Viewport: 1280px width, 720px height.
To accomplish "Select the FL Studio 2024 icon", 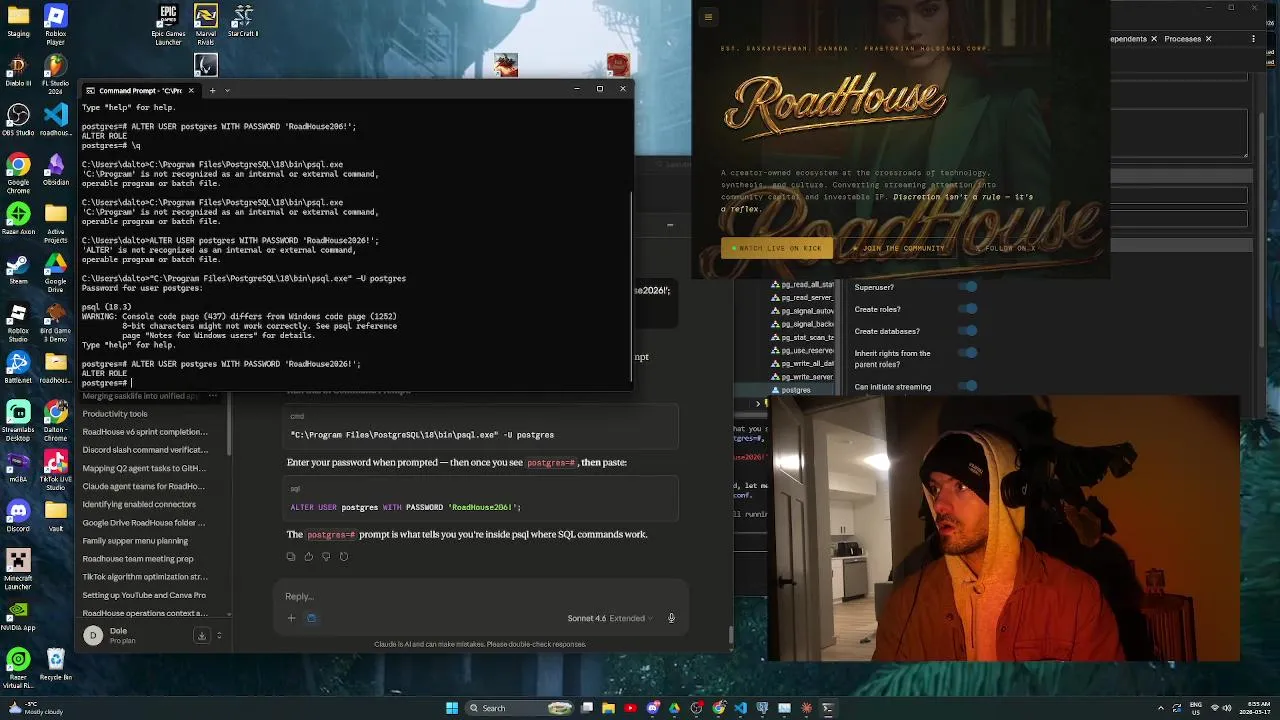I will coord(56,74).
